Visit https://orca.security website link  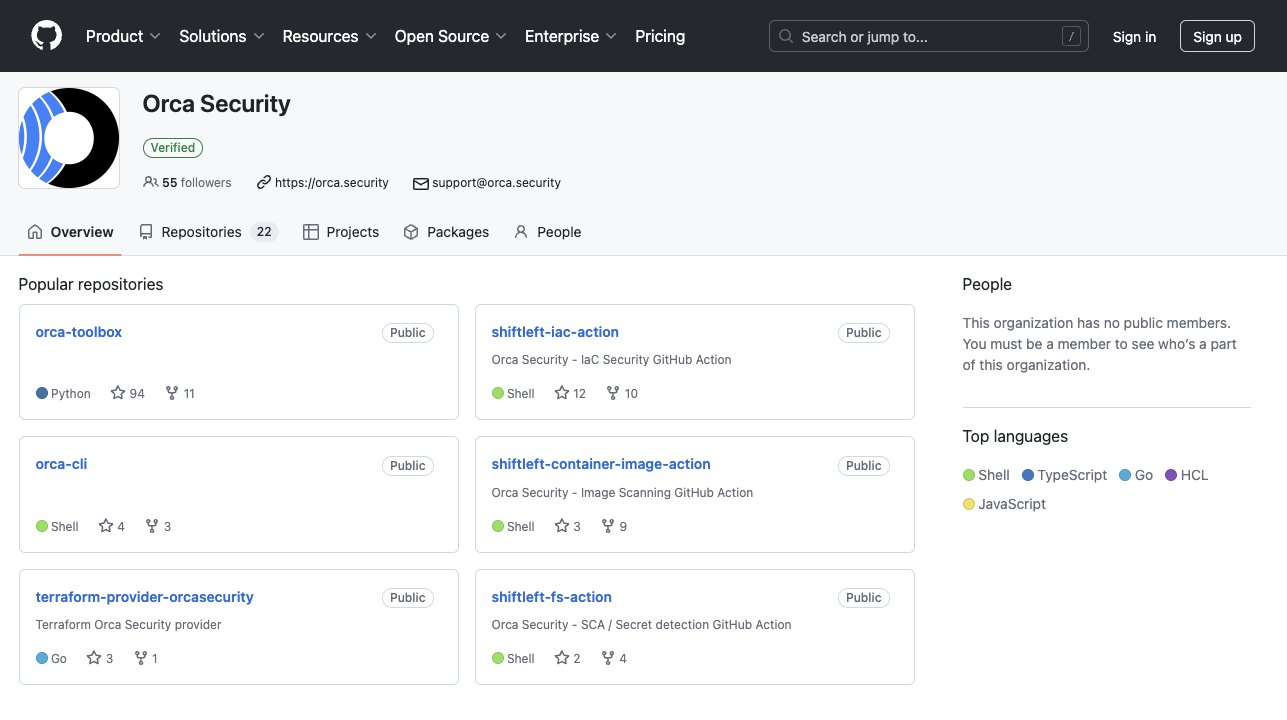click(331, 183)
